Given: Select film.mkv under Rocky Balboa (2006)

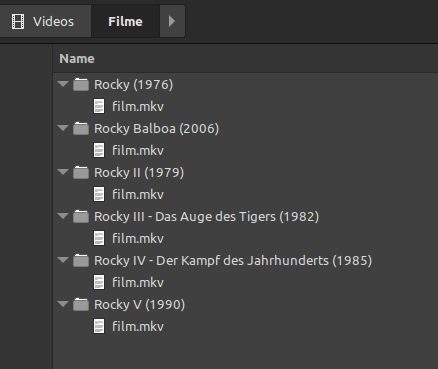Looking at the screenshot, I should [x=138, y=151].
